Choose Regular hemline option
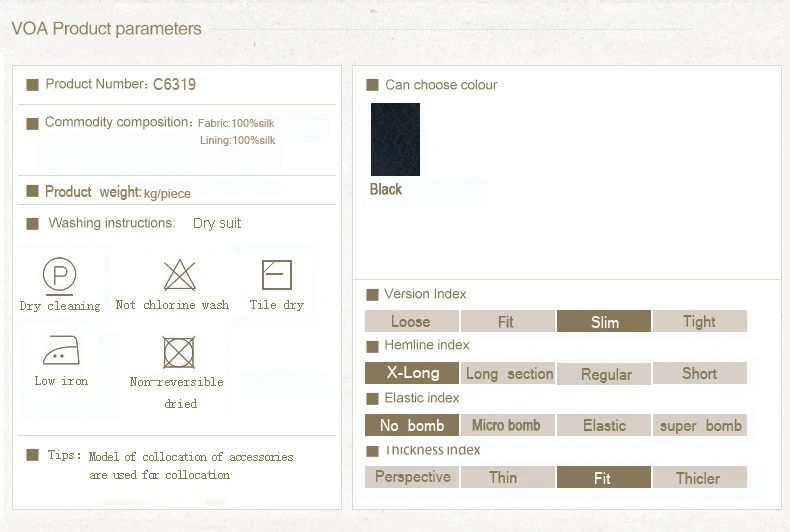 (604, 373)
